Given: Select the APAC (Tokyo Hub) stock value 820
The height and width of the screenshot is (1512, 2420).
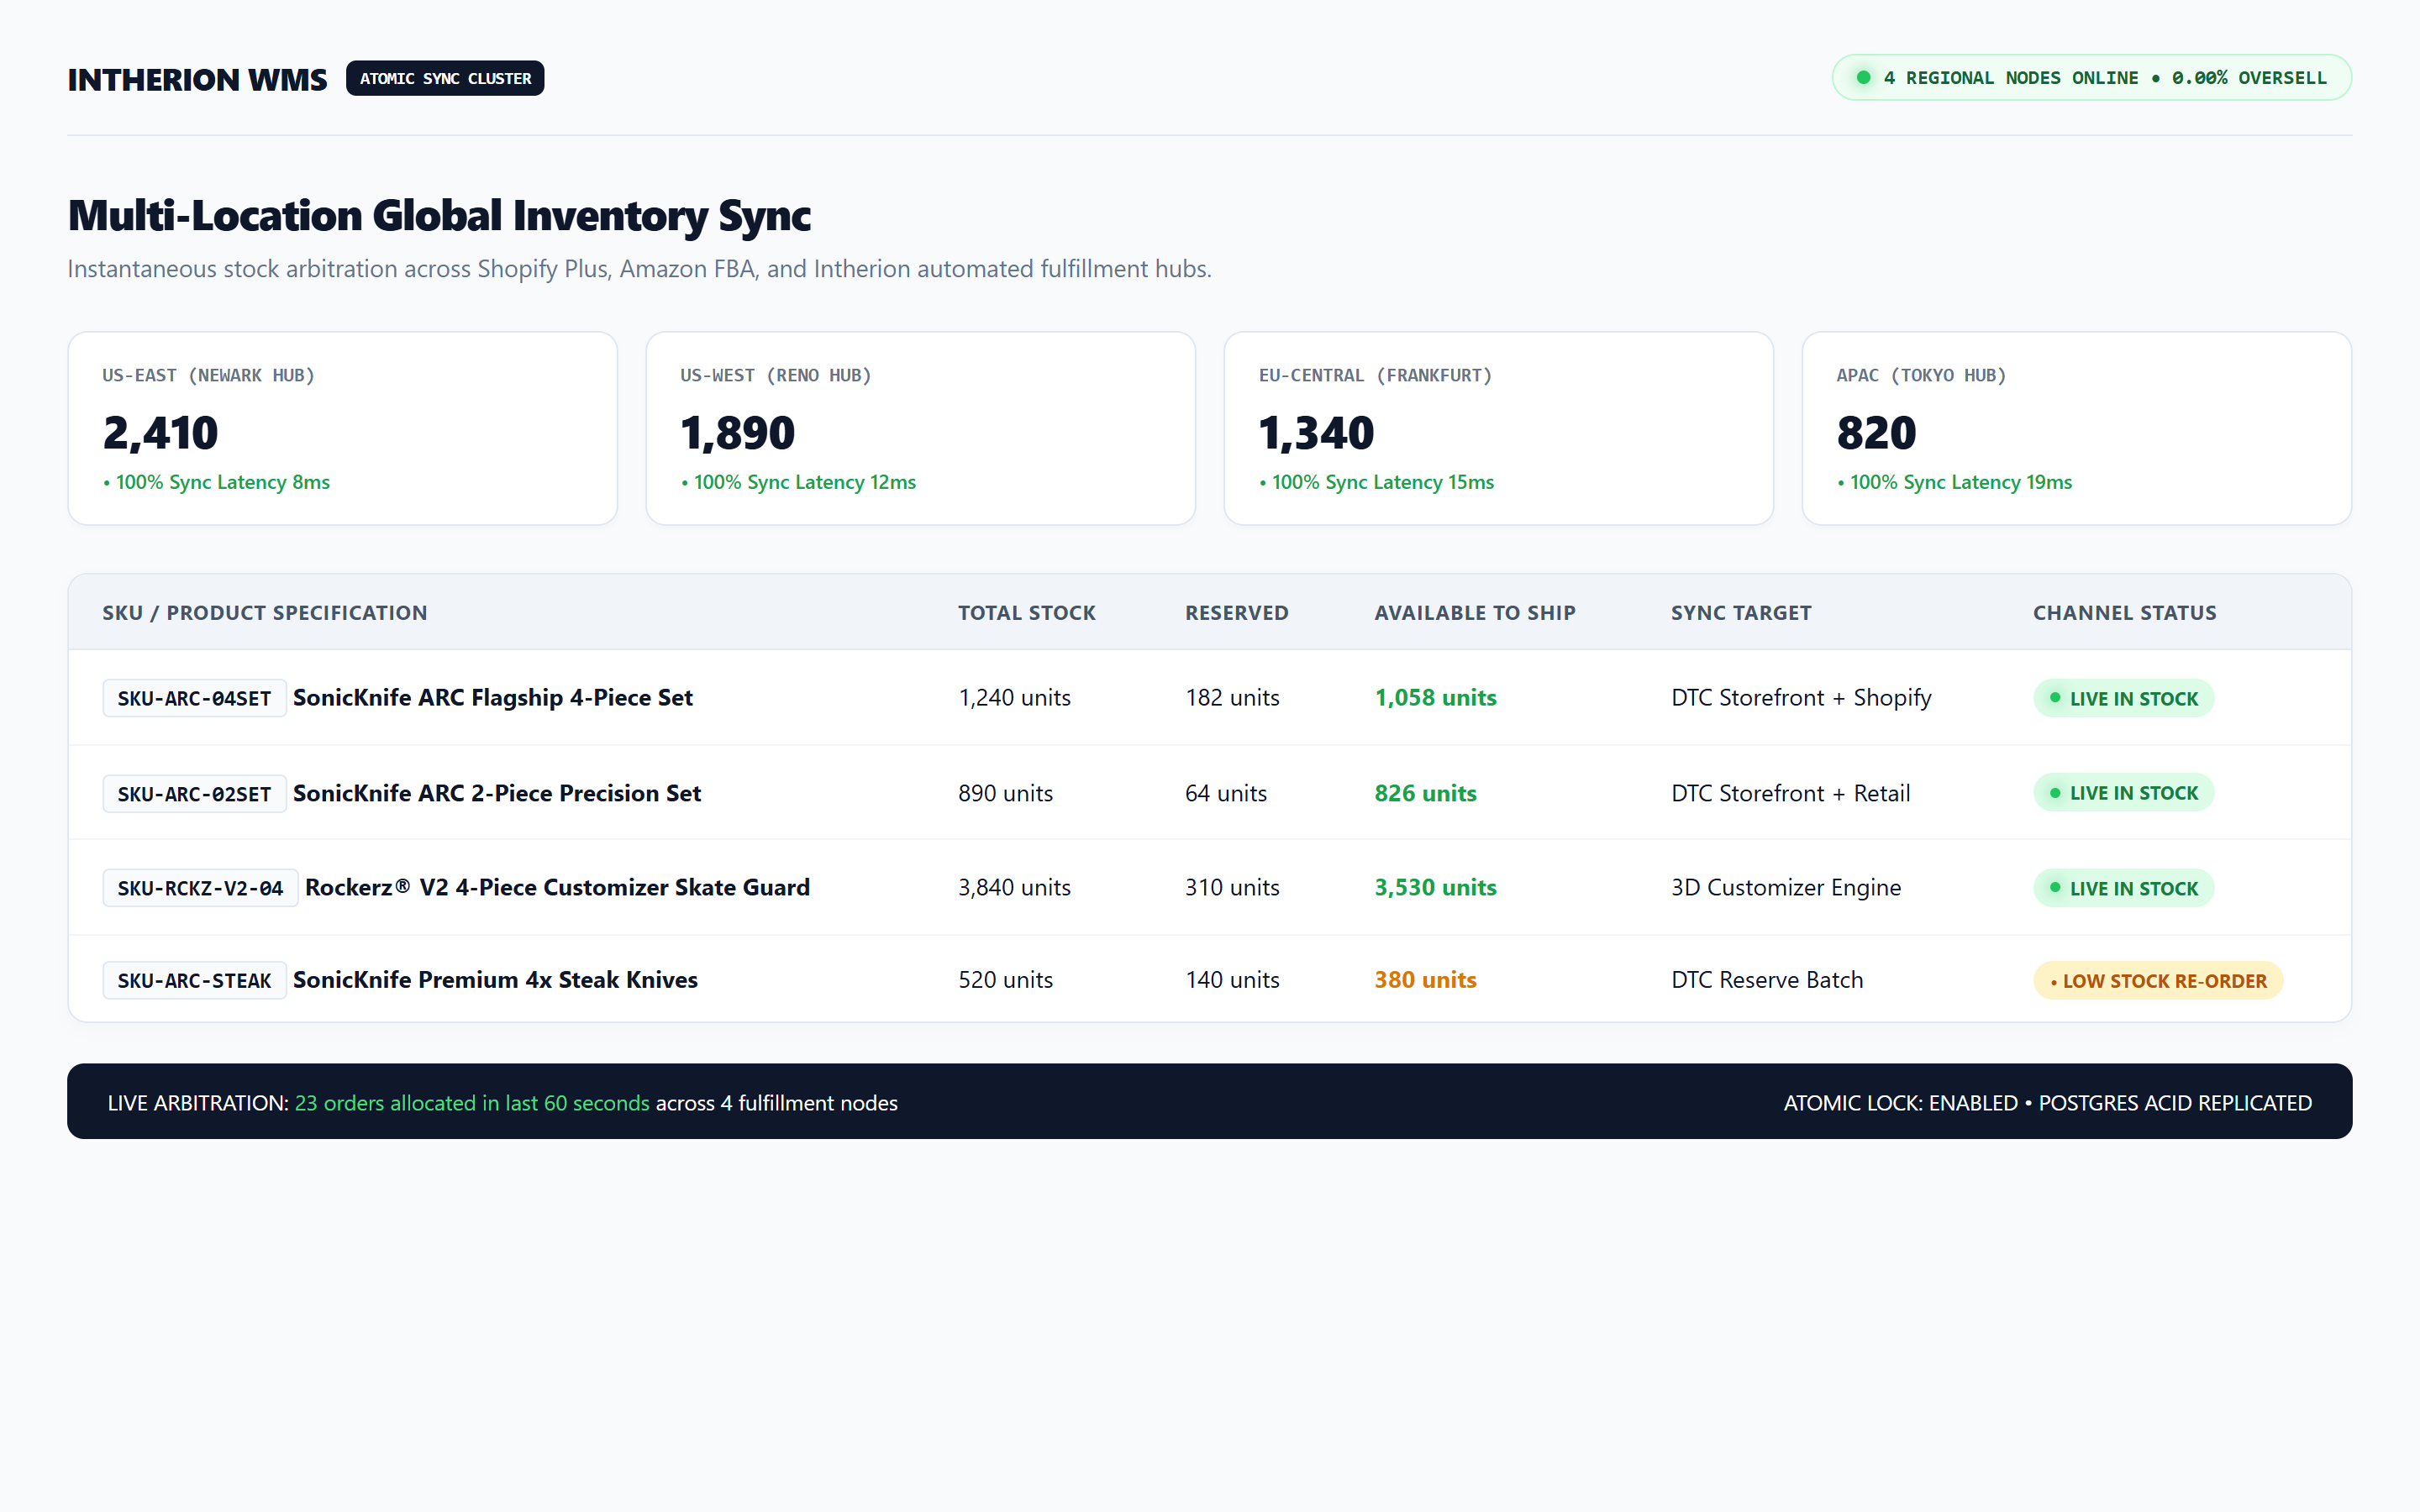Looking at the screenshot, I should point(1876,433).
